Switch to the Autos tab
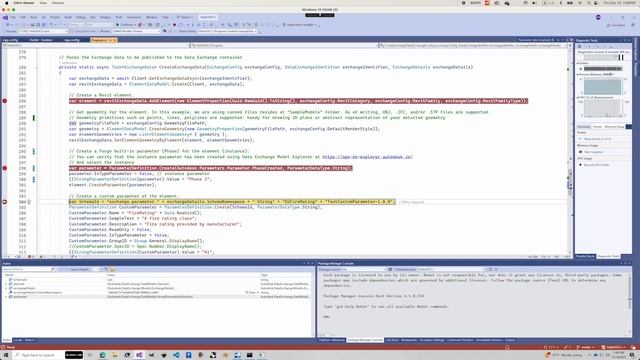Screen dimensions: 640x360 [7, 340]
